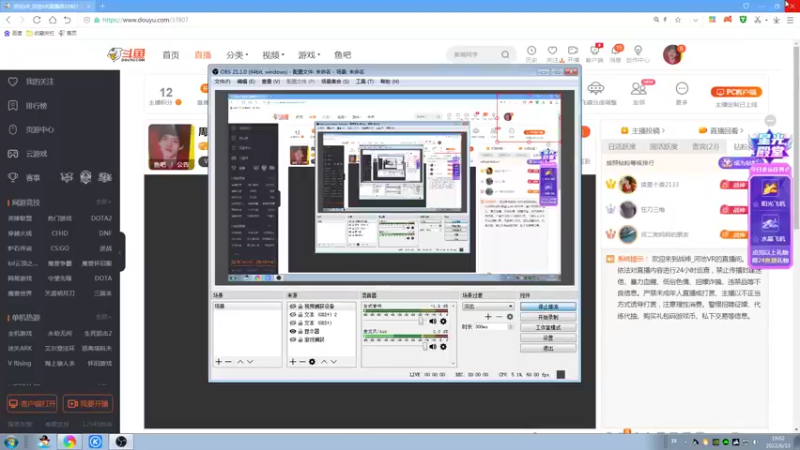Open OBS 设置 settings button
Image resolution: width=800 pixels, height=450 pixels.
click(548, 338)
